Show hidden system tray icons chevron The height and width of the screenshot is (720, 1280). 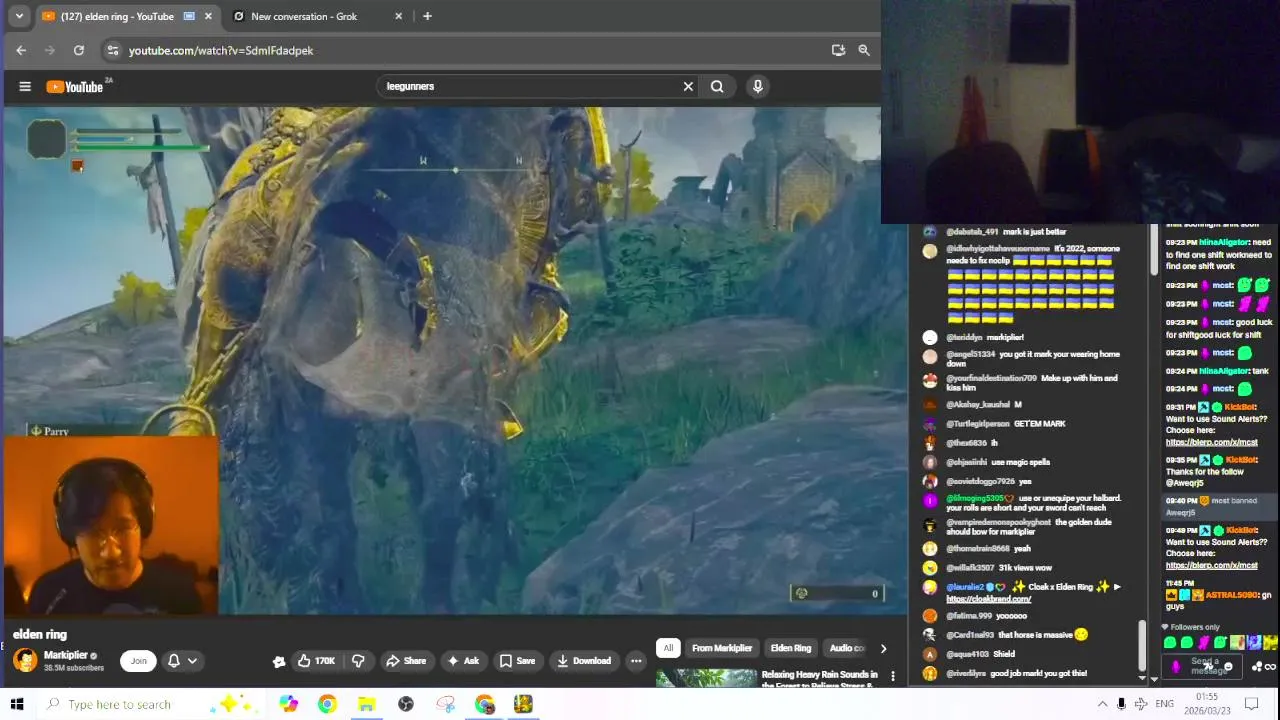click(x=1102, y=704)
